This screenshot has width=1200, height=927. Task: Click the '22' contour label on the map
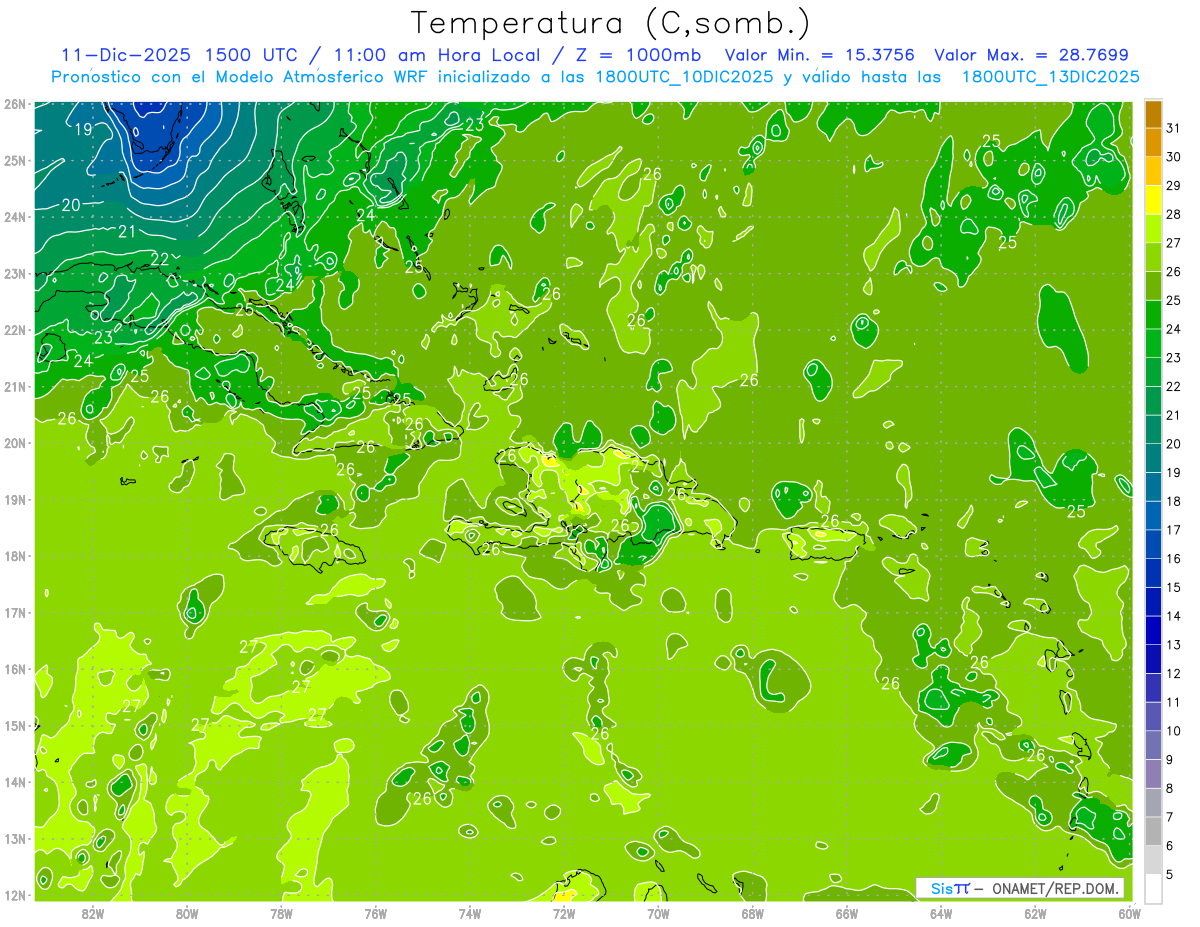click(160, 260)
